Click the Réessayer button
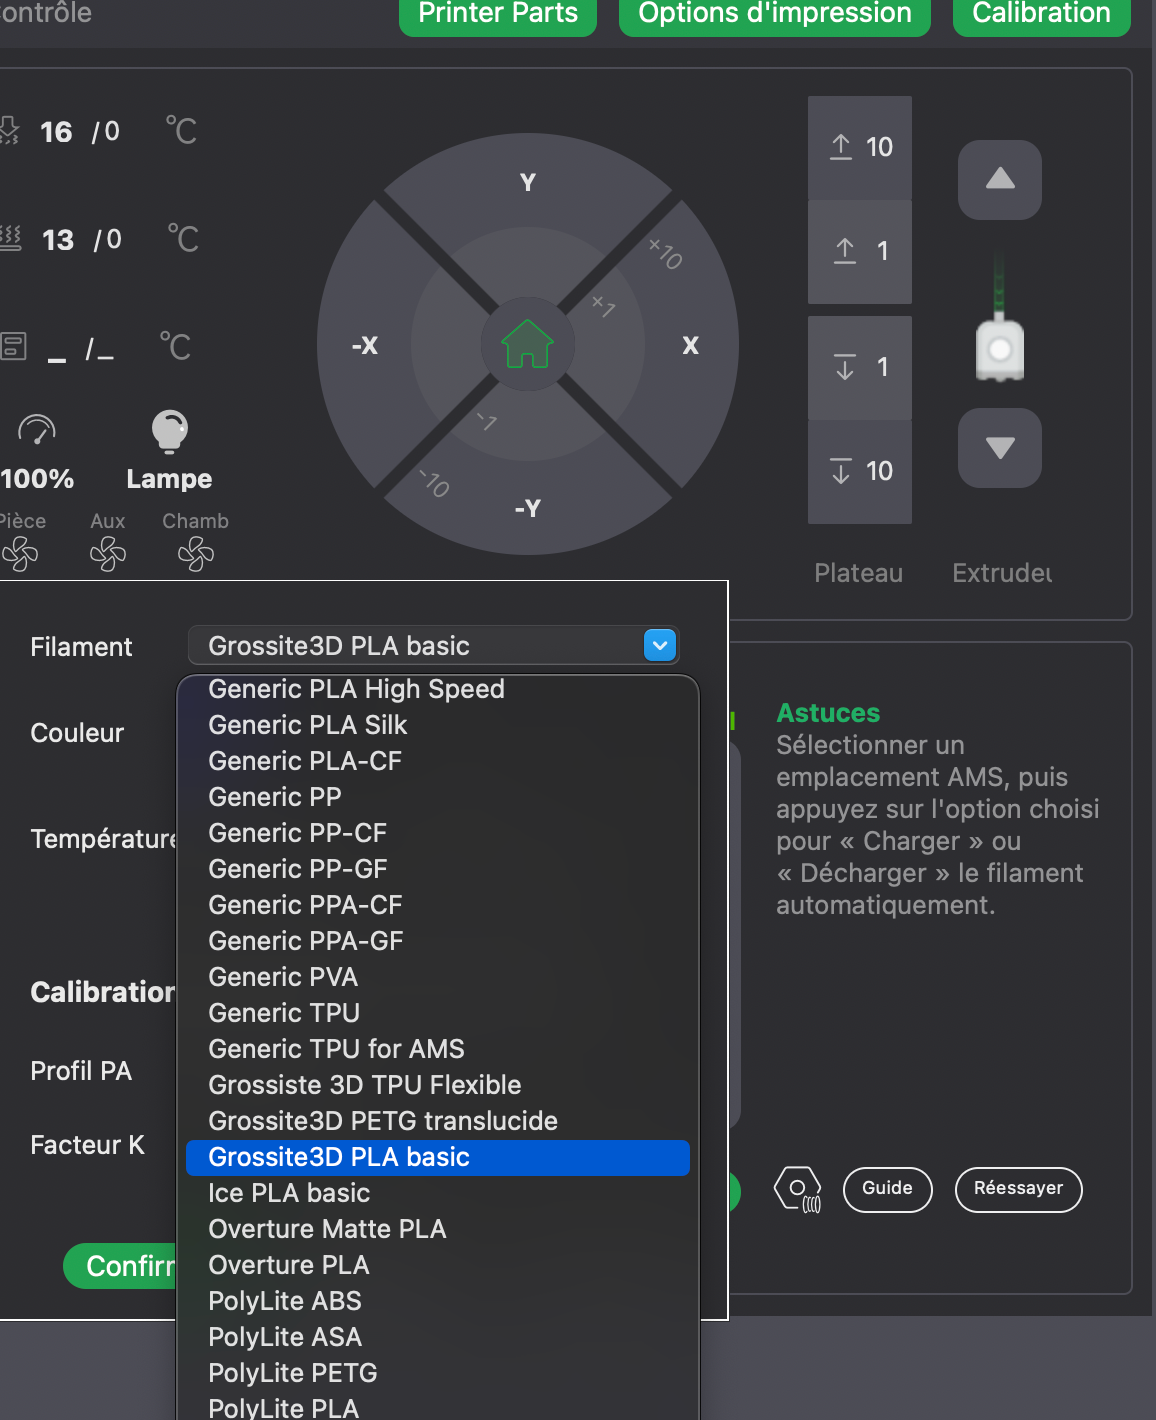 (x=1018, y=1189)
